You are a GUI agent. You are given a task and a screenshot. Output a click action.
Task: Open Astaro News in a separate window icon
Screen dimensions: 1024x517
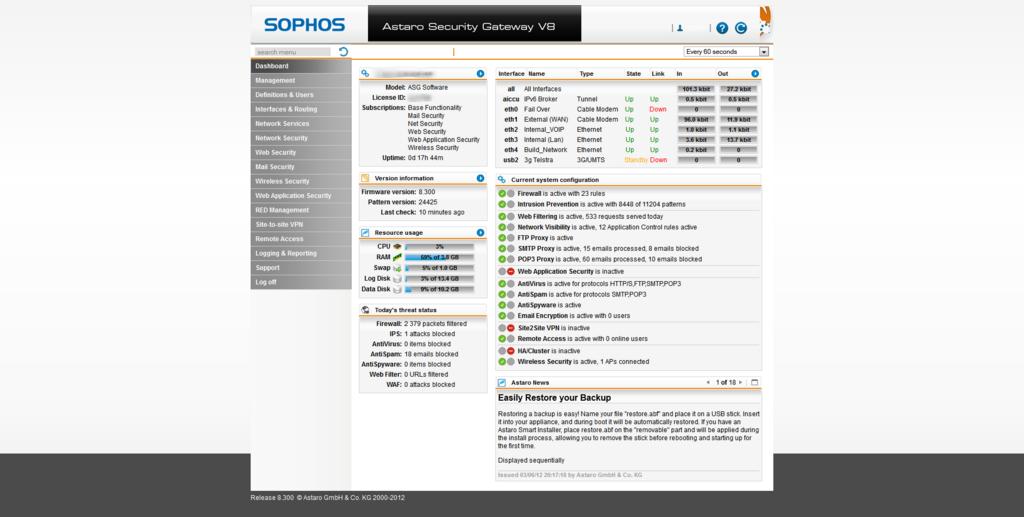point(754,383)
